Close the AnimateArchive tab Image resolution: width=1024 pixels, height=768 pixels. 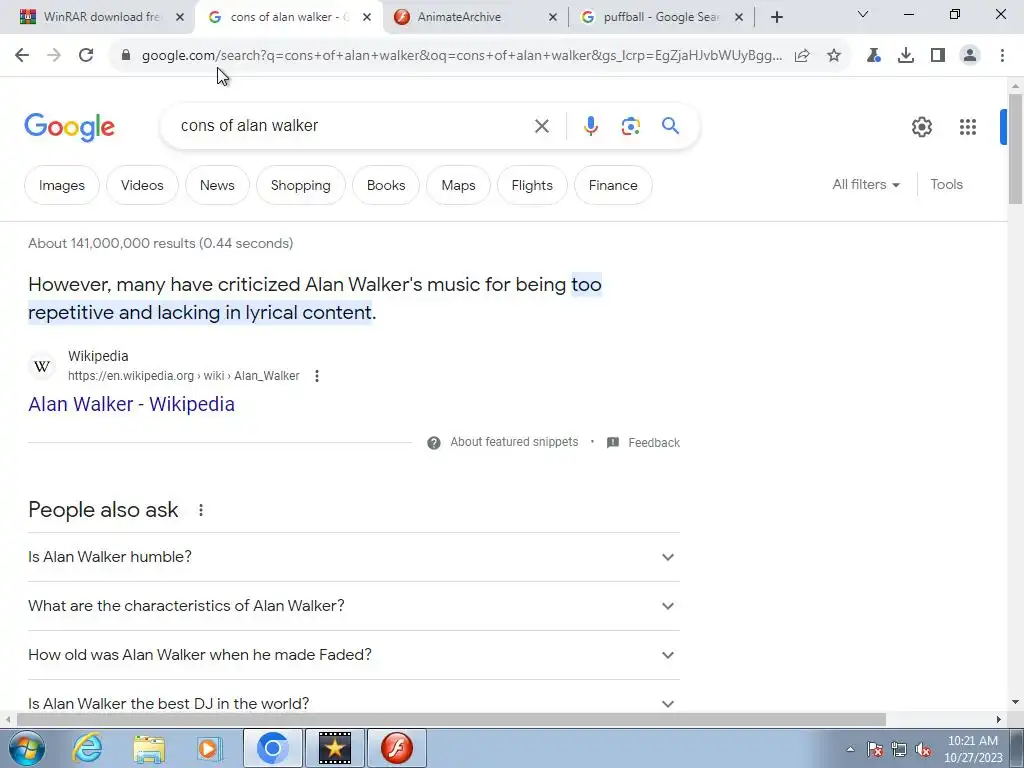click(552, 17)
